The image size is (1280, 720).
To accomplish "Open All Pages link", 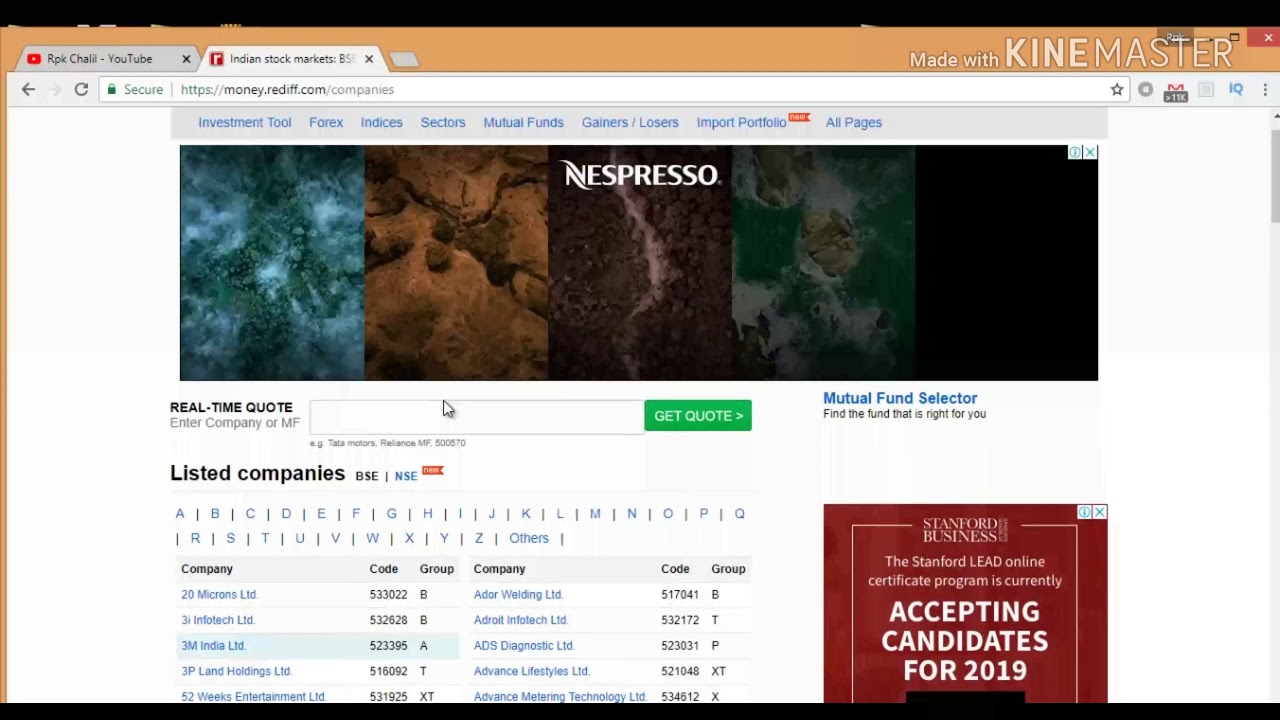I will click(854, 122).
